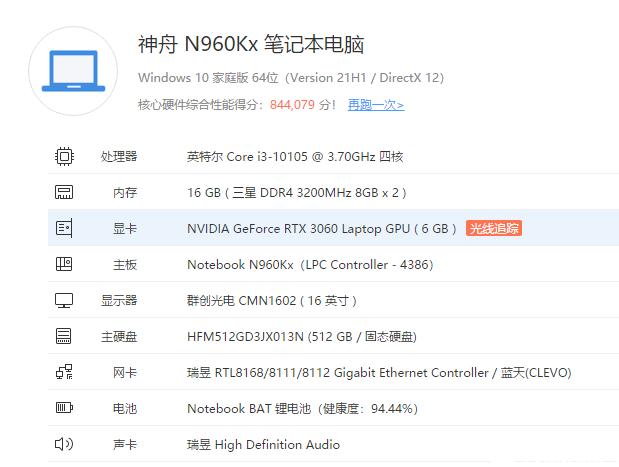This screenshot has width=619, height=467.
Task: Click the 844,079 score value
Action: pos(292,105)
